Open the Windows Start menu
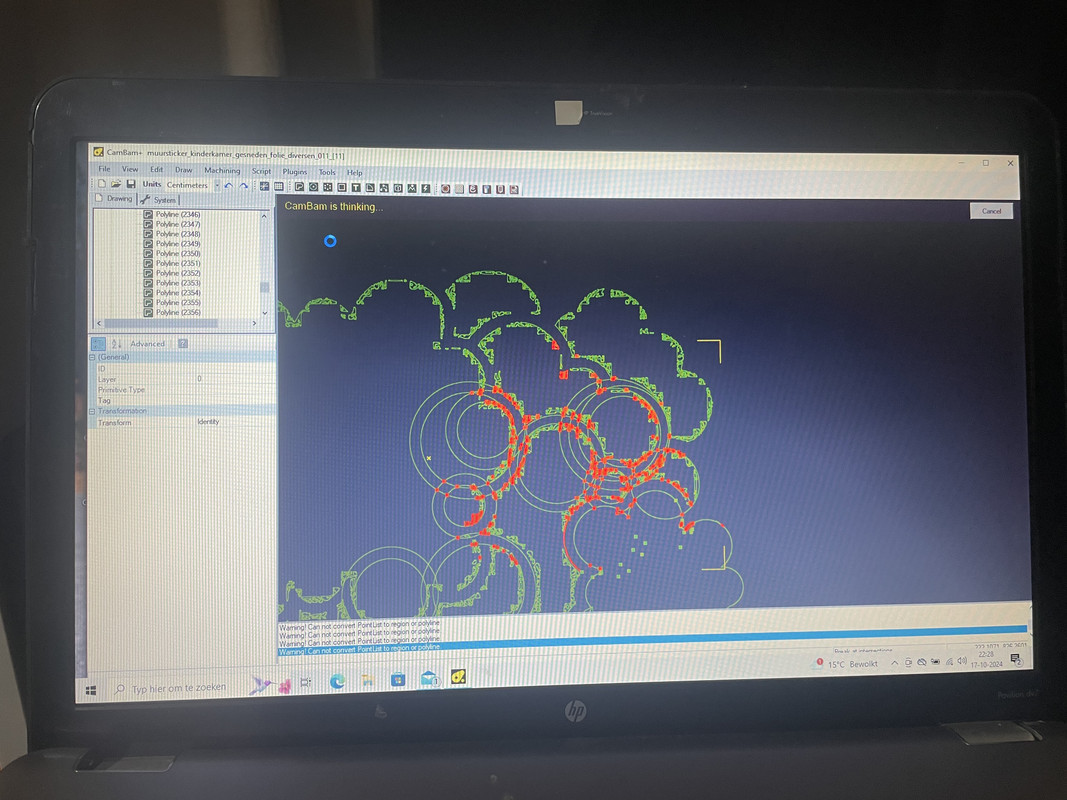The height and width of the screenshot is (800, 1067). click(91, 690)
